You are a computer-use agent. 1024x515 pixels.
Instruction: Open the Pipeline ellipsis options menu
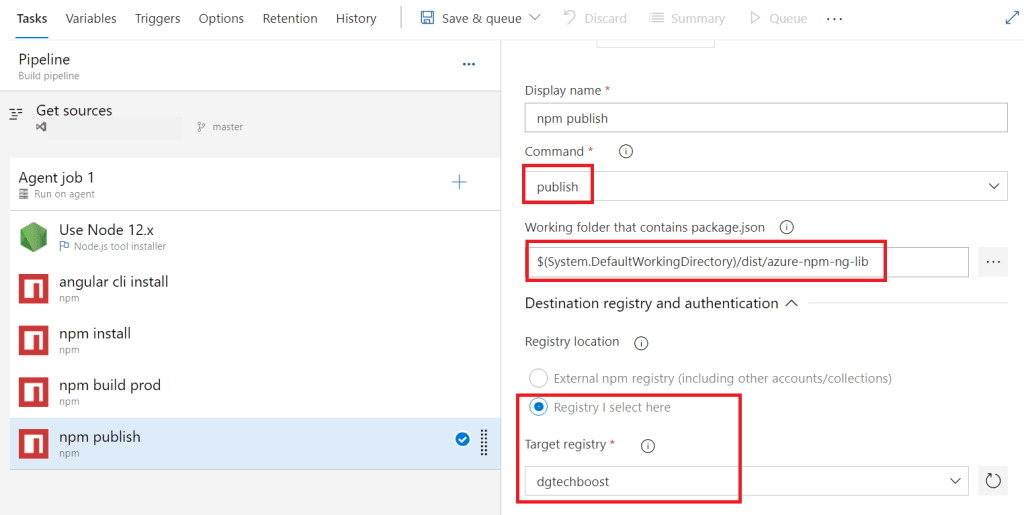coord(468,65)
